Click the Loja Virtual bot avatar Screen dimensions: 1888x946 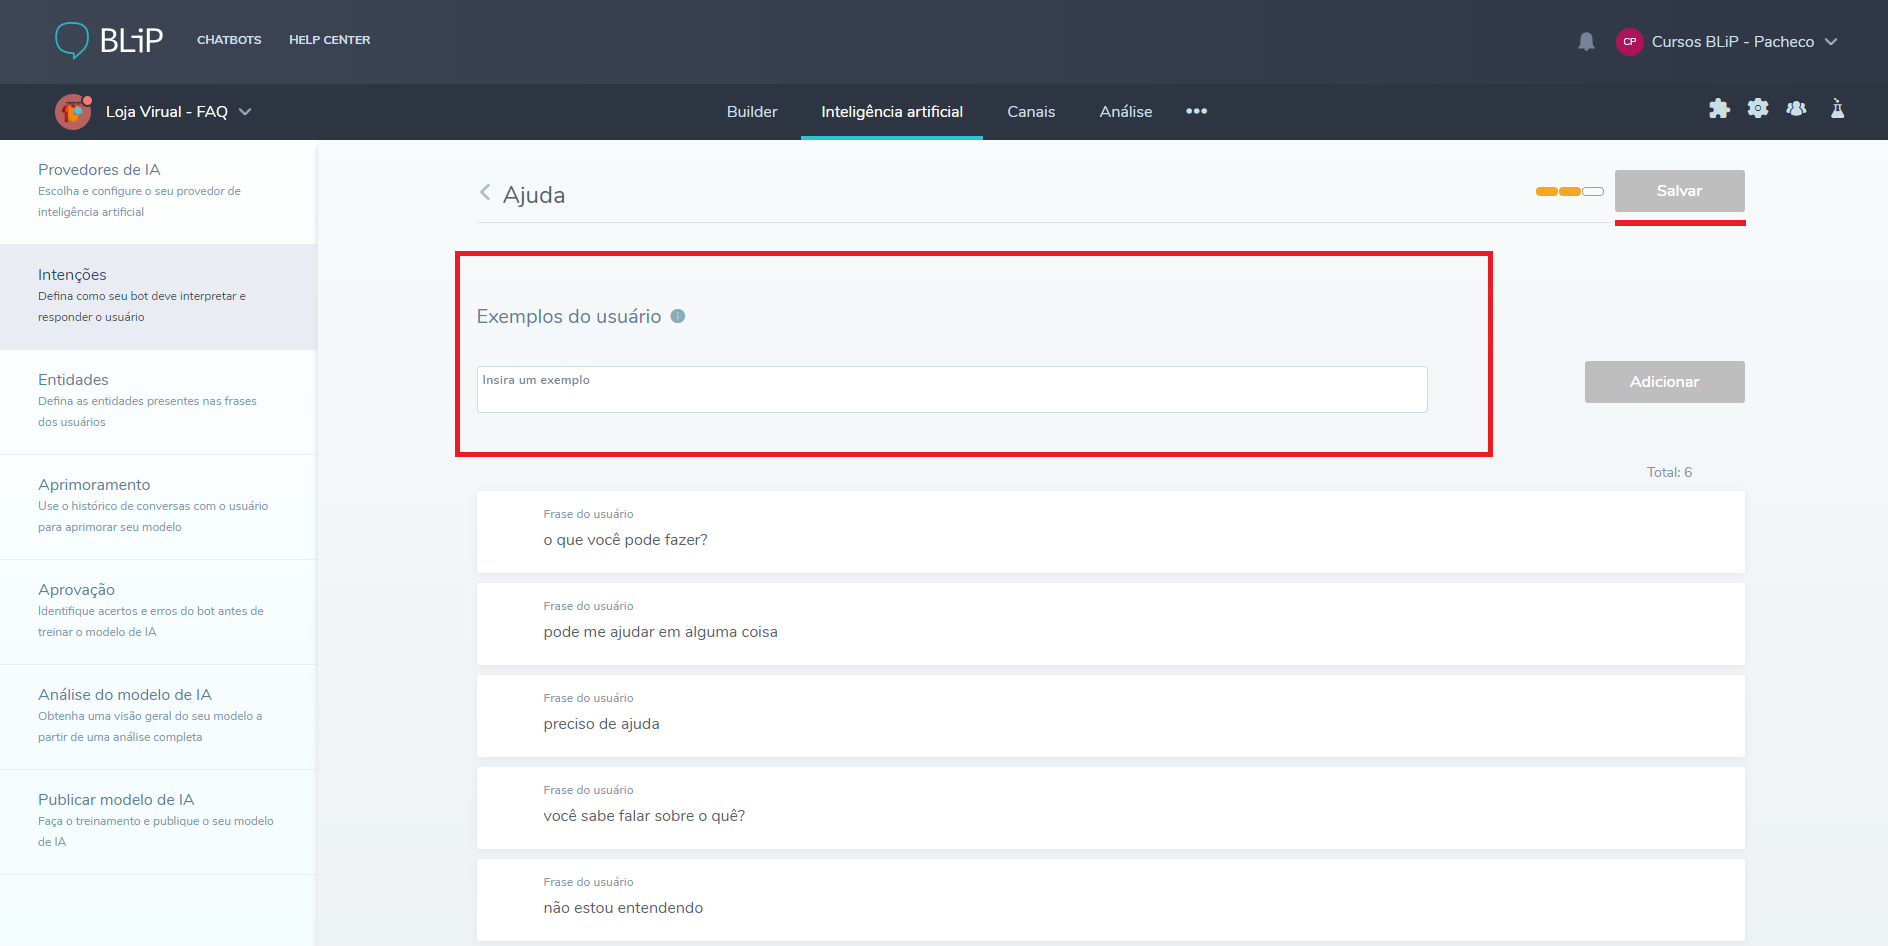[73, 112]
